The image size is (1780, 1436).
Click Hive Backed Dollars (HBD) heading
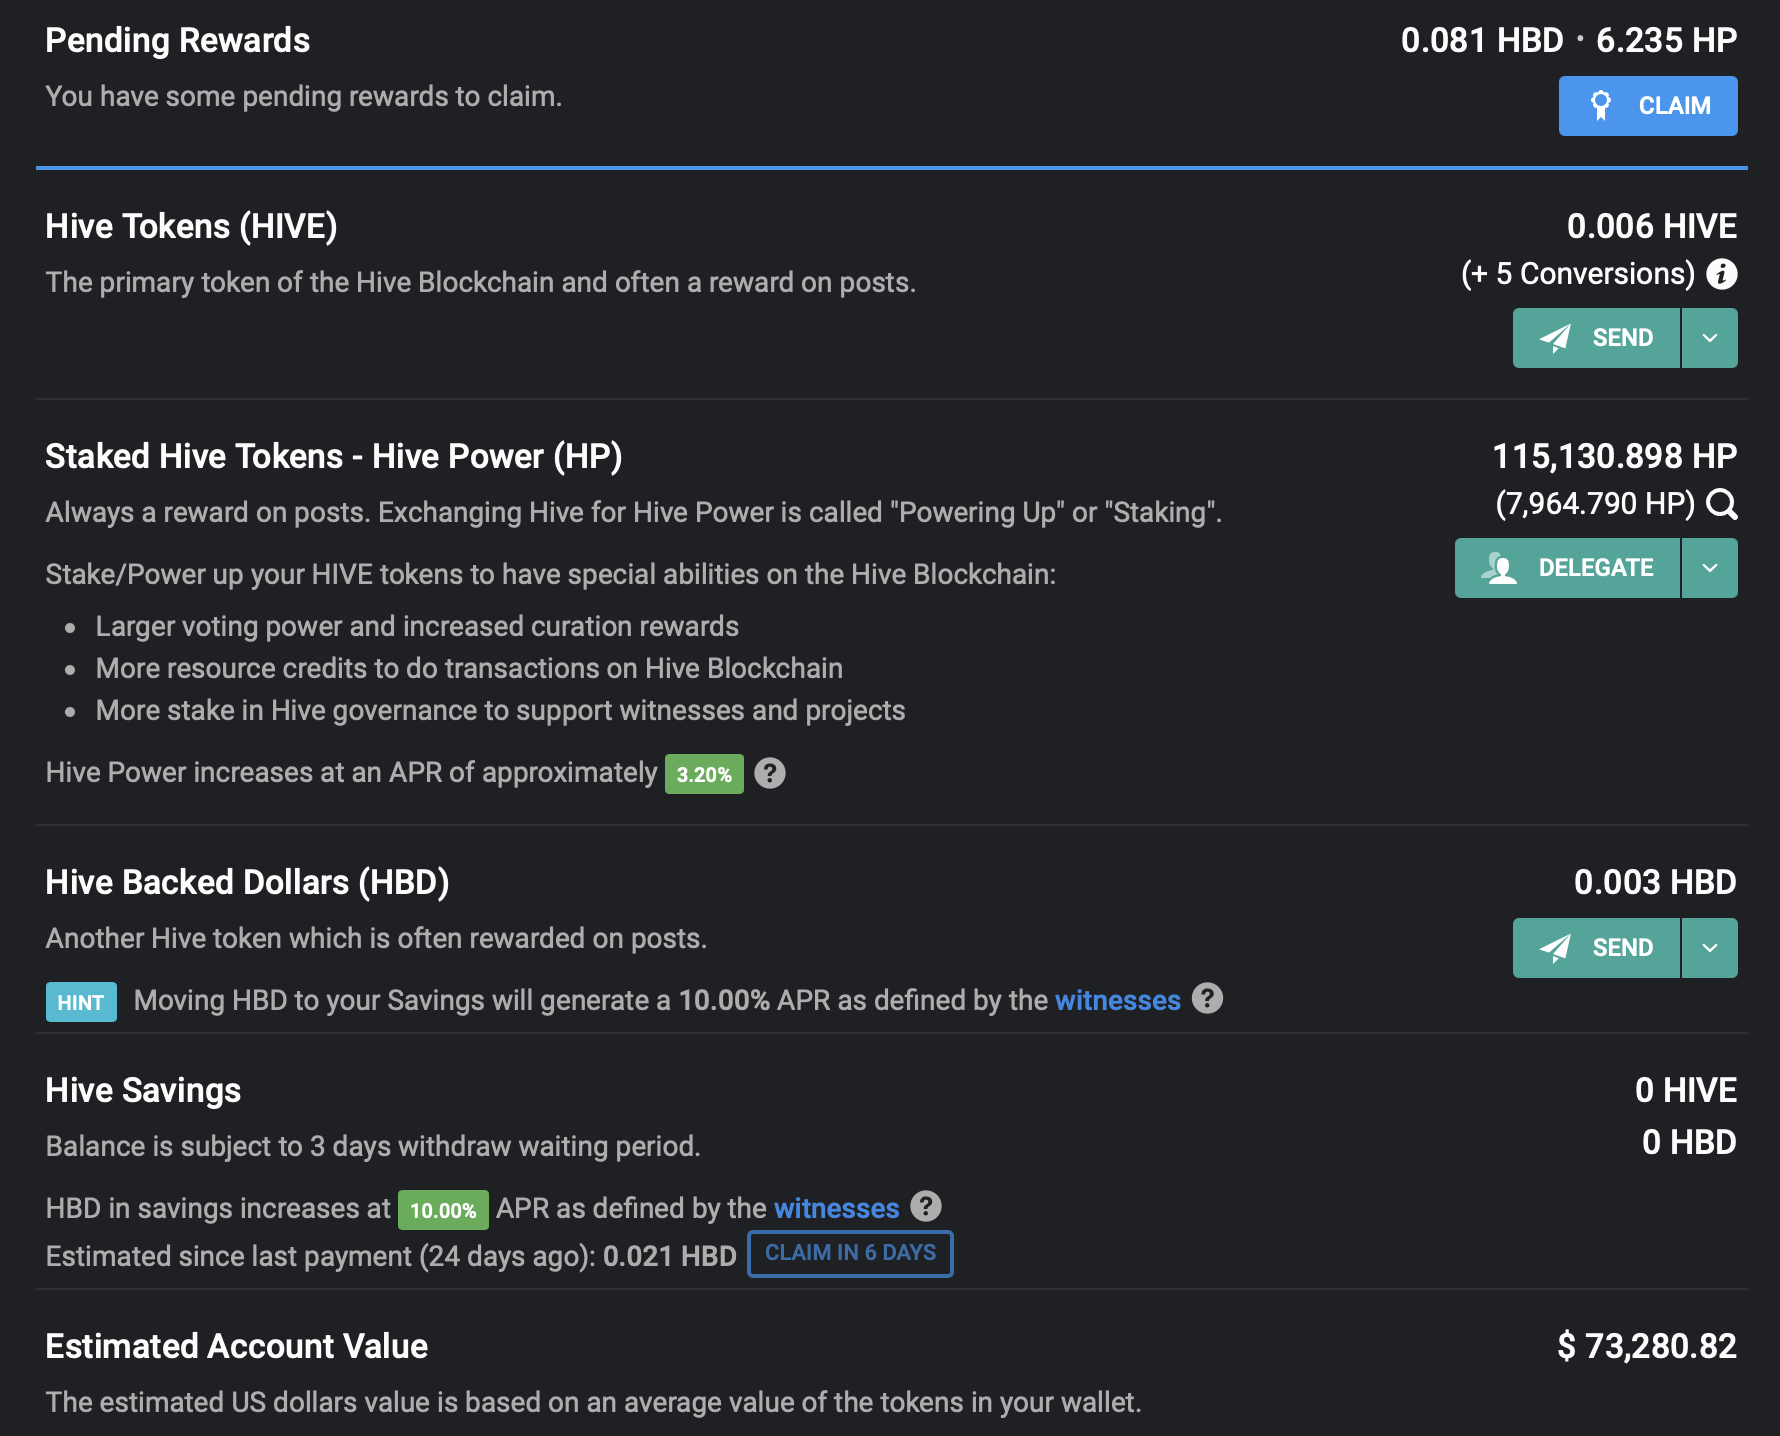pyautogui.click(x=247, y=882)
